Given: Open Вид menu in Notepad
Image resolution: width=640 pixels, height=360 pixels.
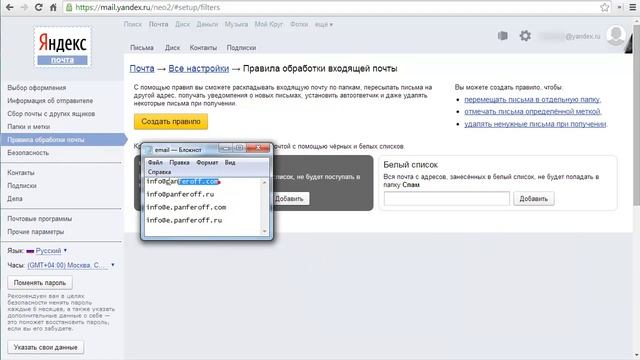Looking at the screenshot, I should [x=230, y=162].
